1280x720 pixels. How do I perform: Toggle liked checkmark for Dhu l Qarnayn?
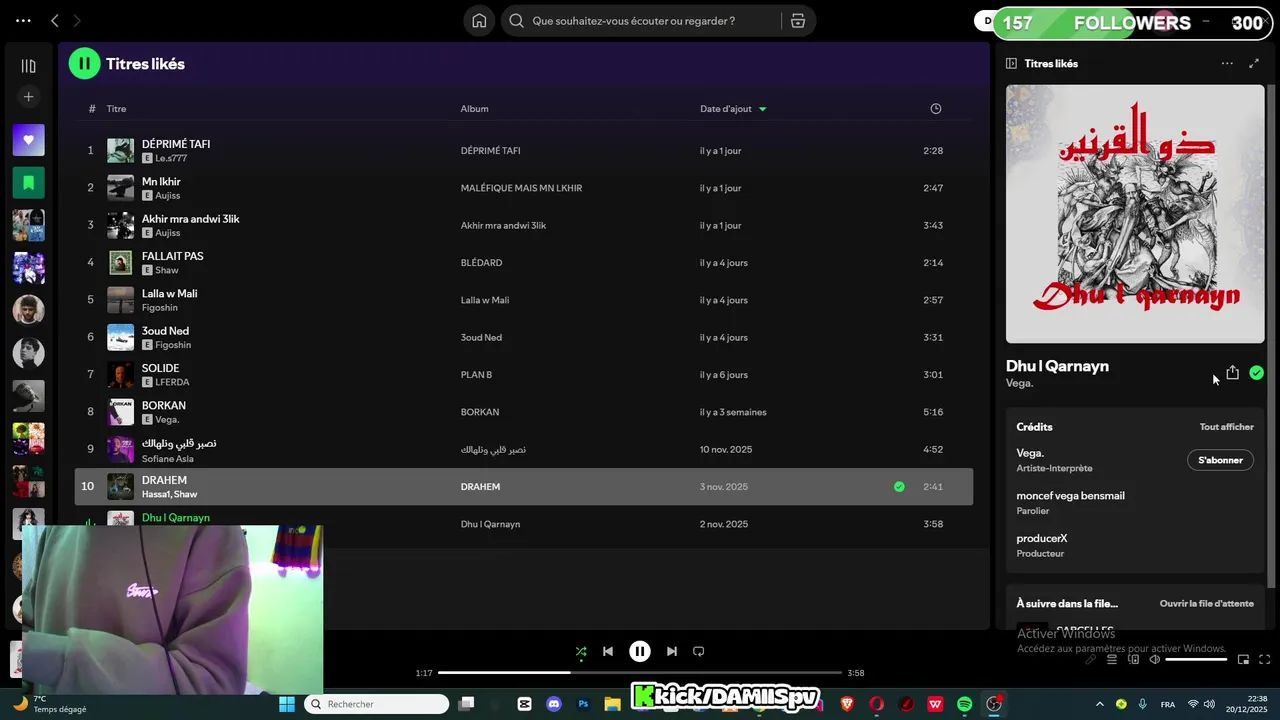coord(1256,373)
